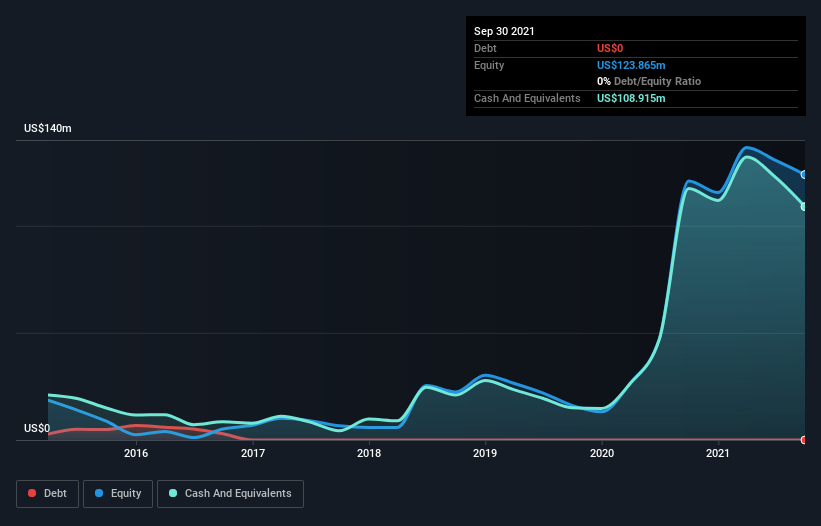Image resolution: width=821 pixels, height=526 pixels.
Task: Click the Equity value US$123.865m
Action: (x=631, y=65)
